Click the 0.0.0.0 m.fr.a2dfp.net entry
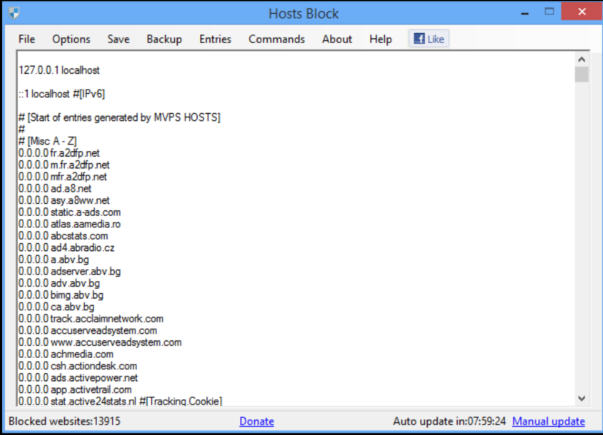Image resolution: width=603 pixels, height=435 pixels. (64, 165)
